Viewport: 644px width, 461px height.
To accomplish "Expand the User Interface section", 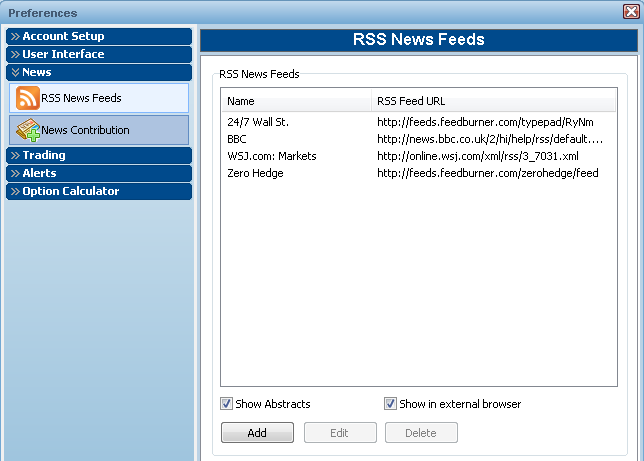I will tap(98, 54).
